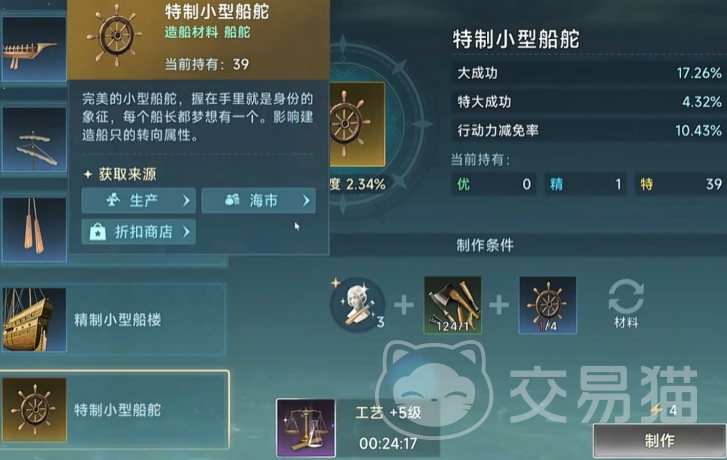Open the 折扣商店 source link
The height and width of the screenshot is (460, 727).
(139, 231)
